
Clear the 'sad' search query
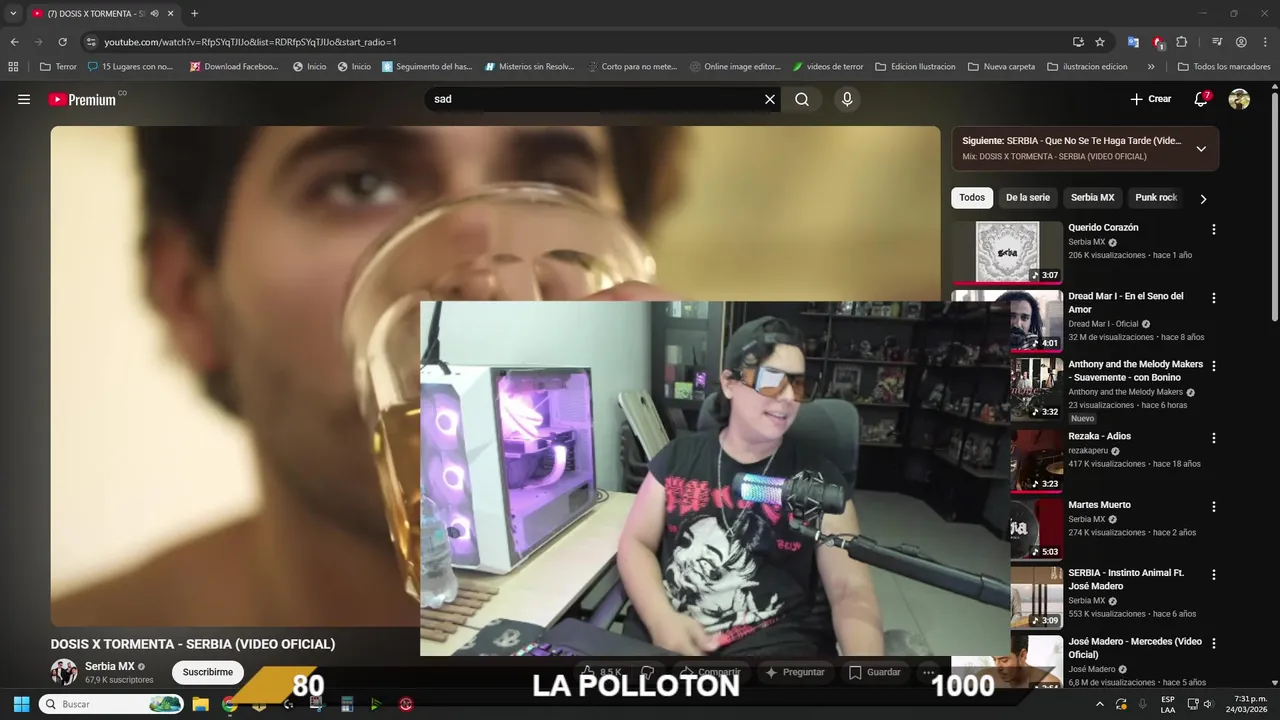(770, 99)
